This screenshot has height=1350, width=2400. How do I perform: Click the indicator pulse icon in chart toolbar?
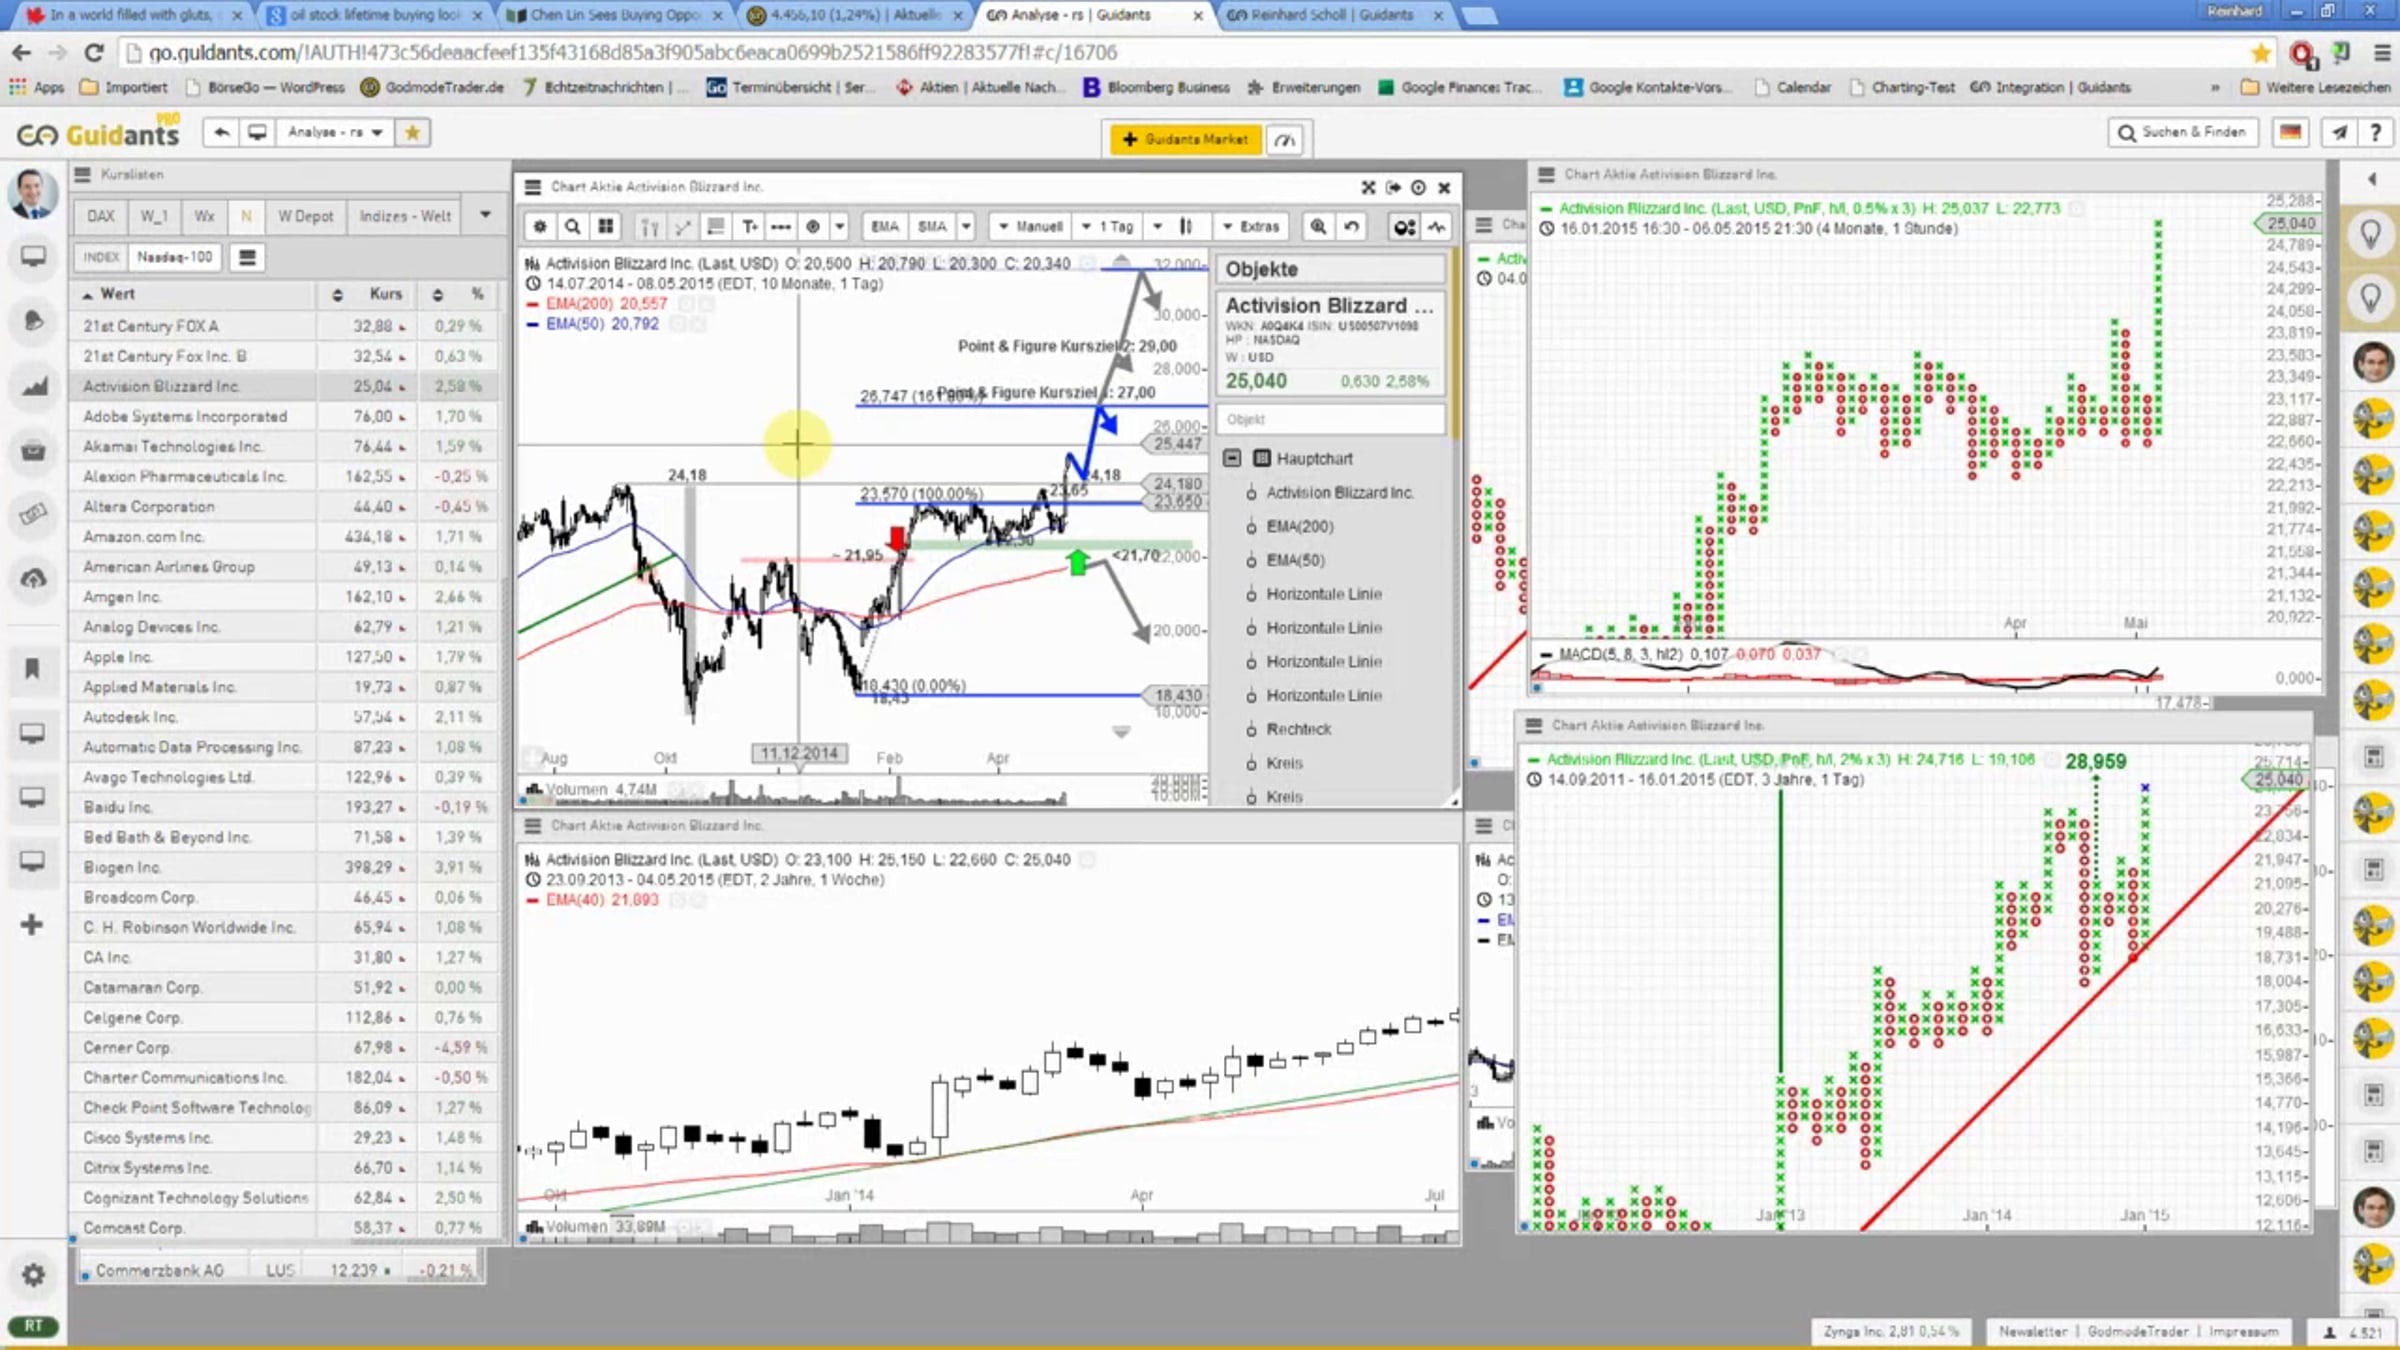(x=1437, y=227)
